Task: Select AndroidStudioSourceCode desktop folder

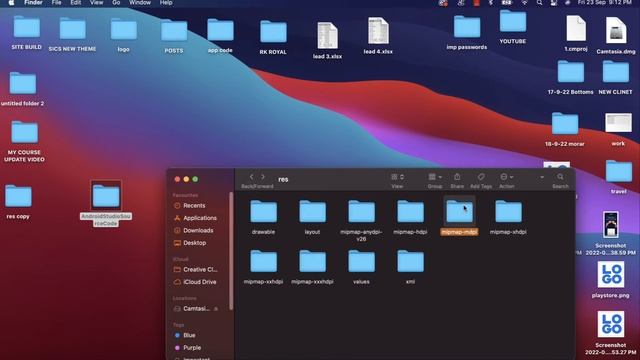Action: tap(106, 196)
